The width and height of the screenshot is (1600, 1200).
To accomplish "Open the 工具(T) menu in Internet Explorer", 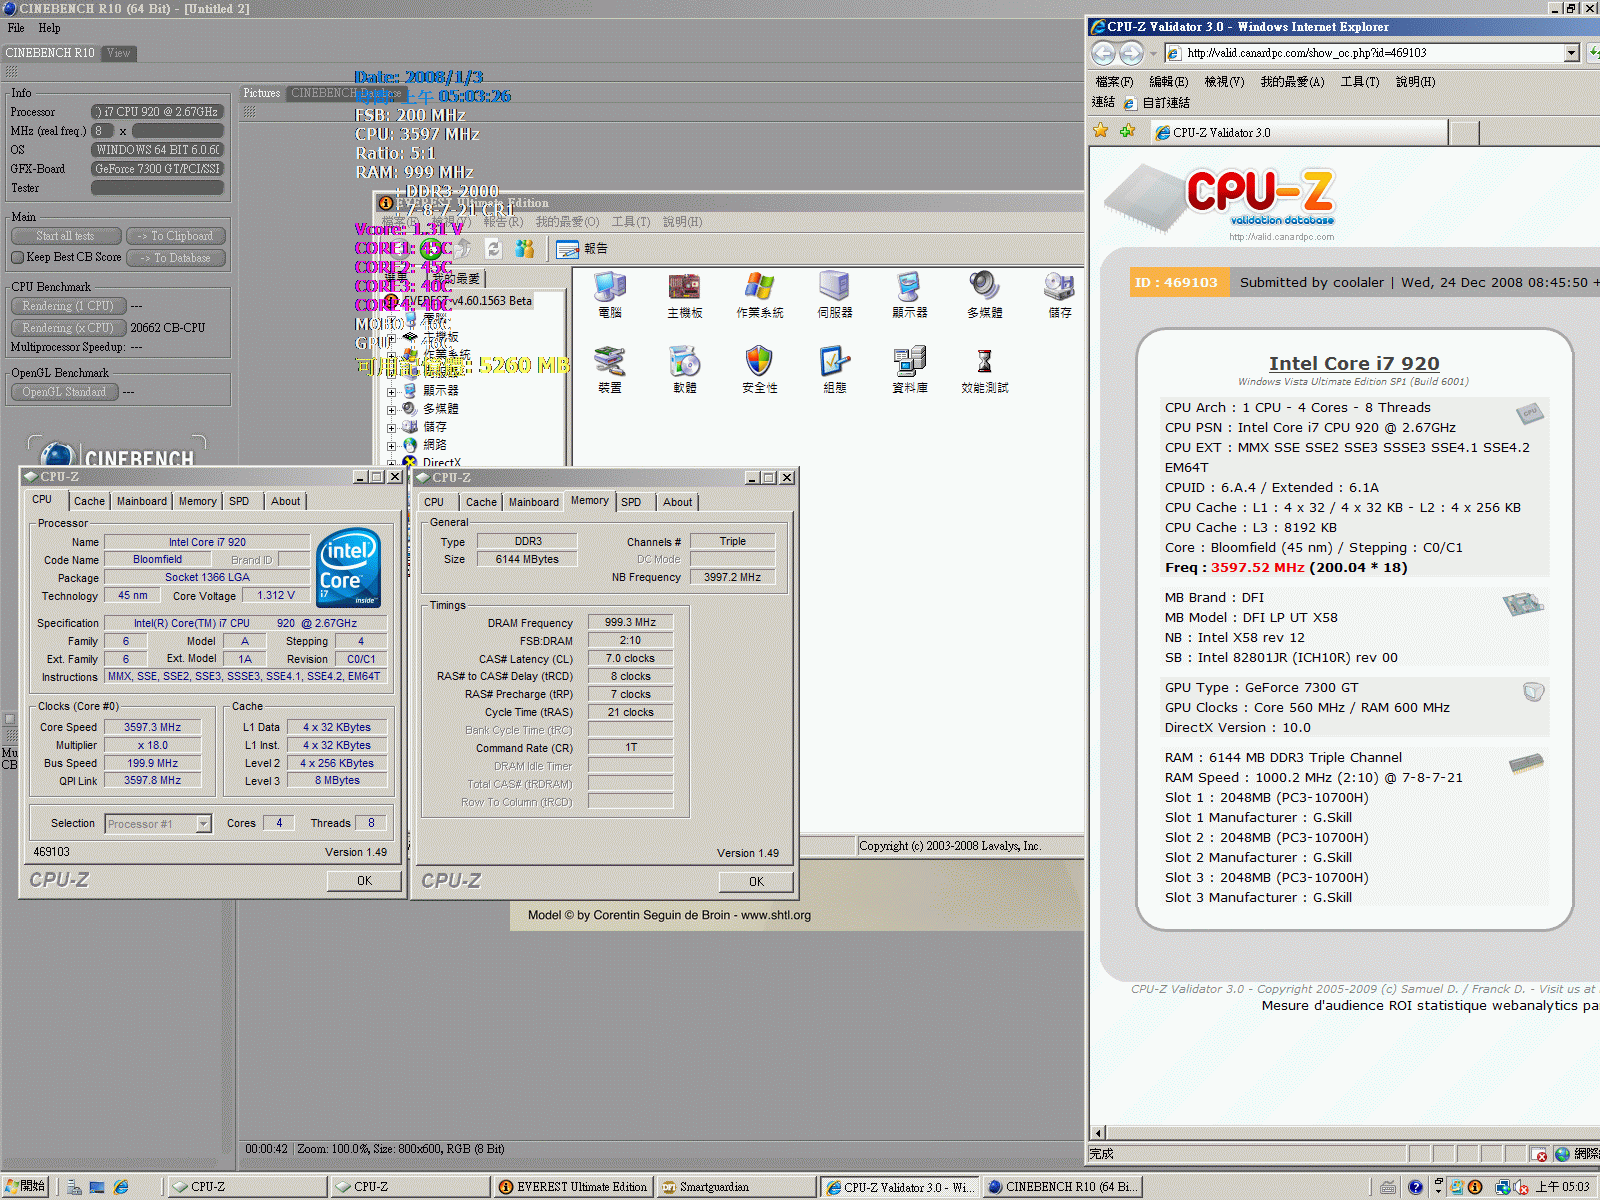I will click(1360, 82).
